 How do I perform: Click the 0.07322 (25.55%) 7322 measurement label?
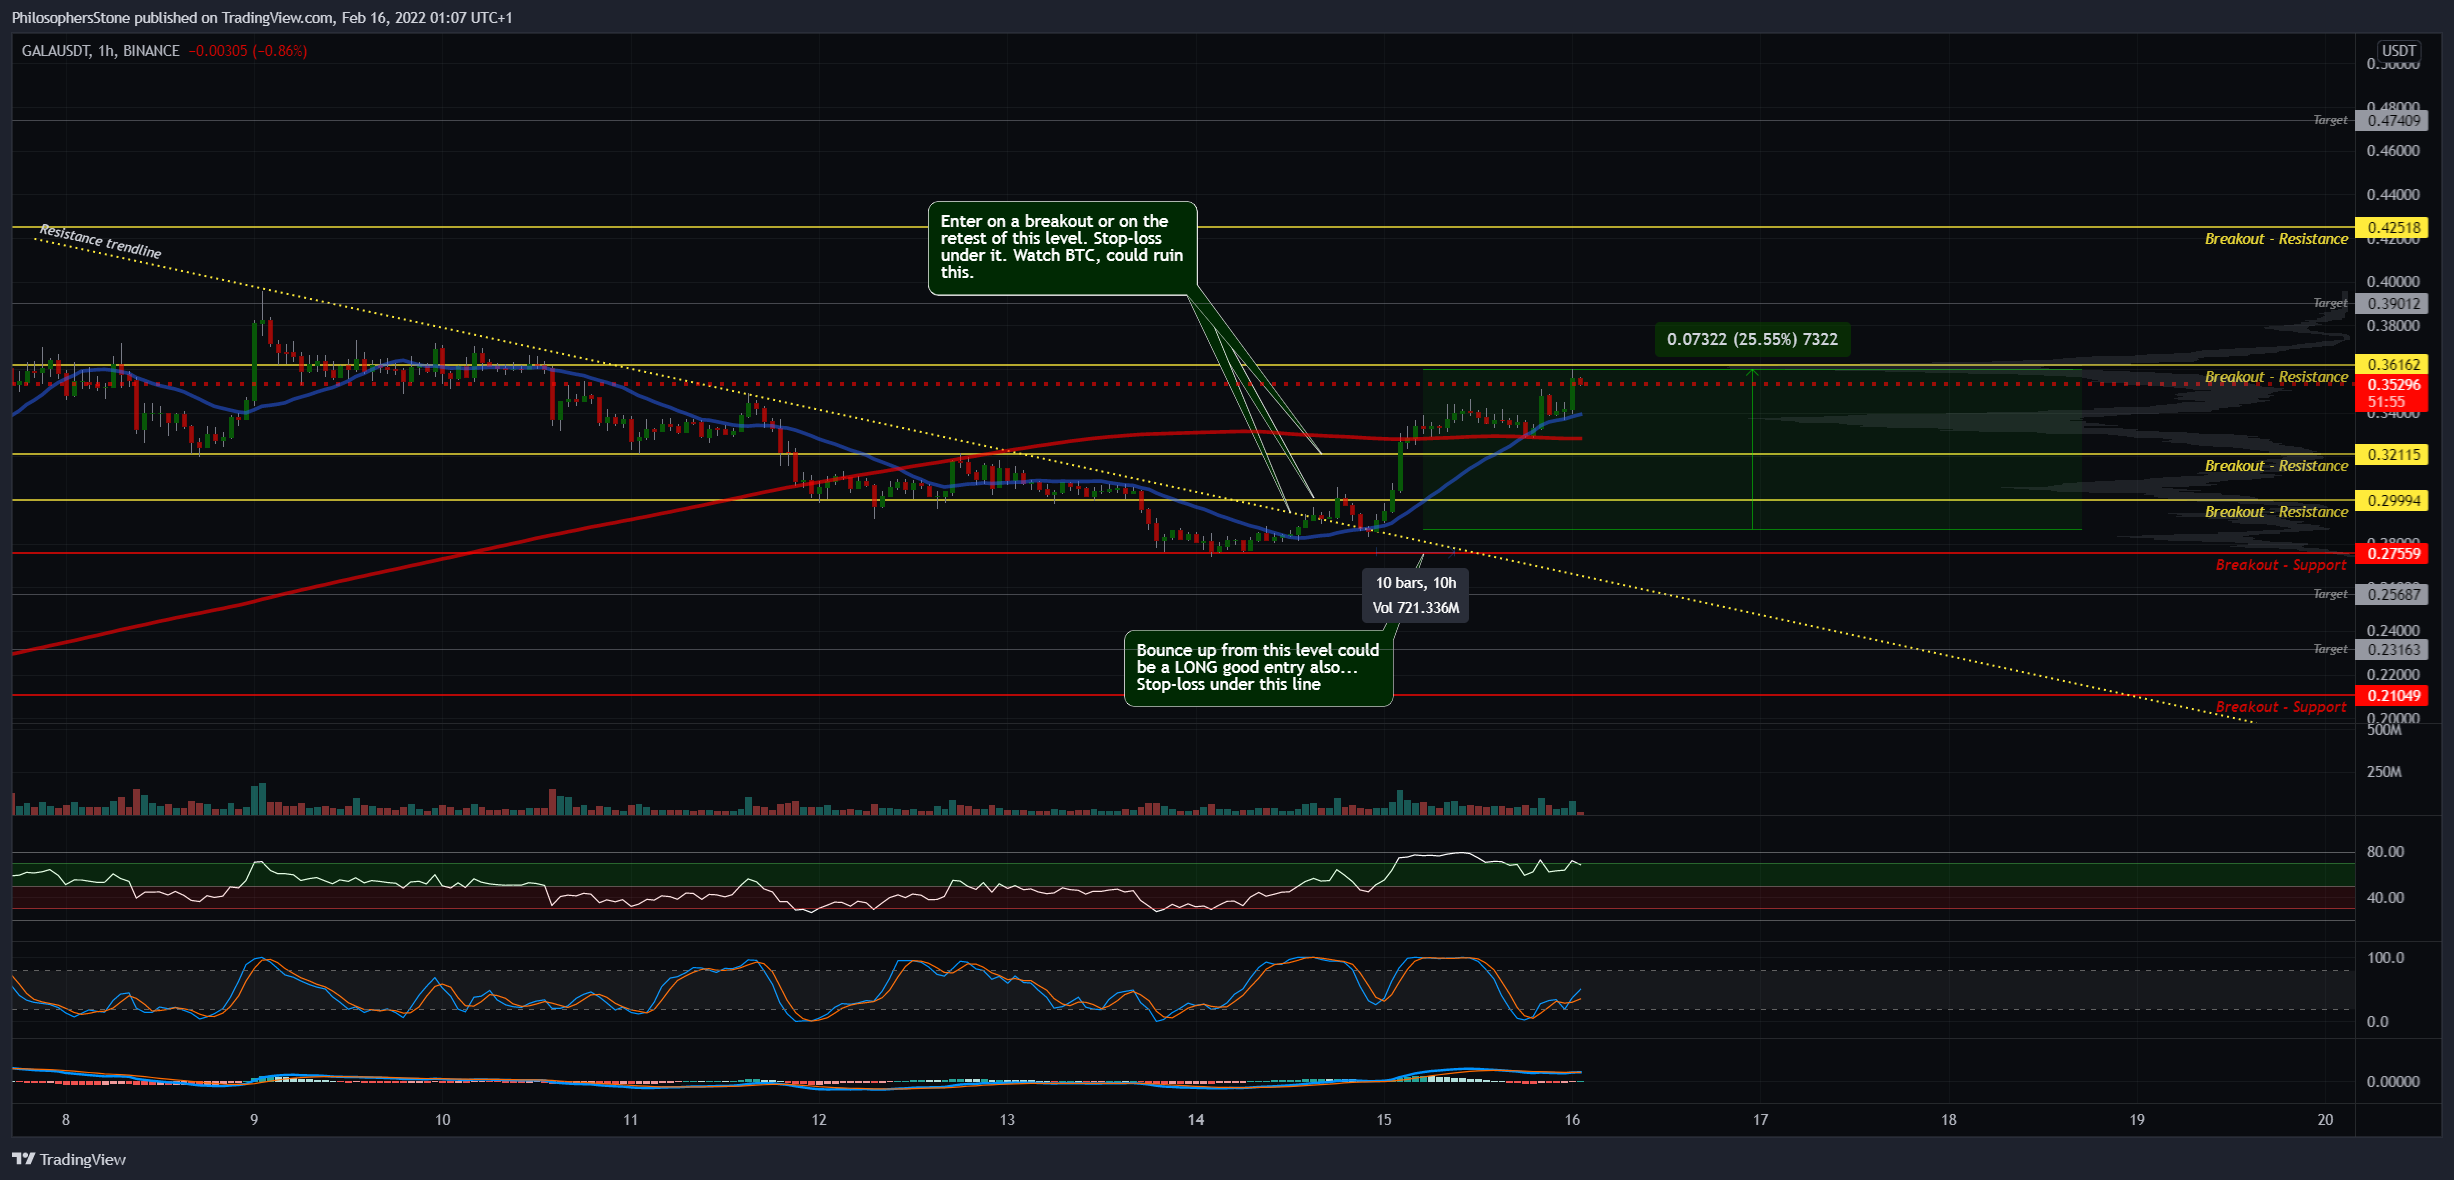tap(1752, 339)
